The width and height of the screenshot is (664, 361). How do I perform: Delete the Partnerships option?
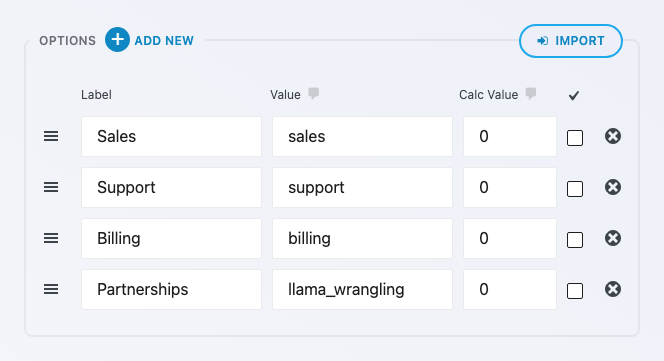pyautogui.click(x=613, y=289)
